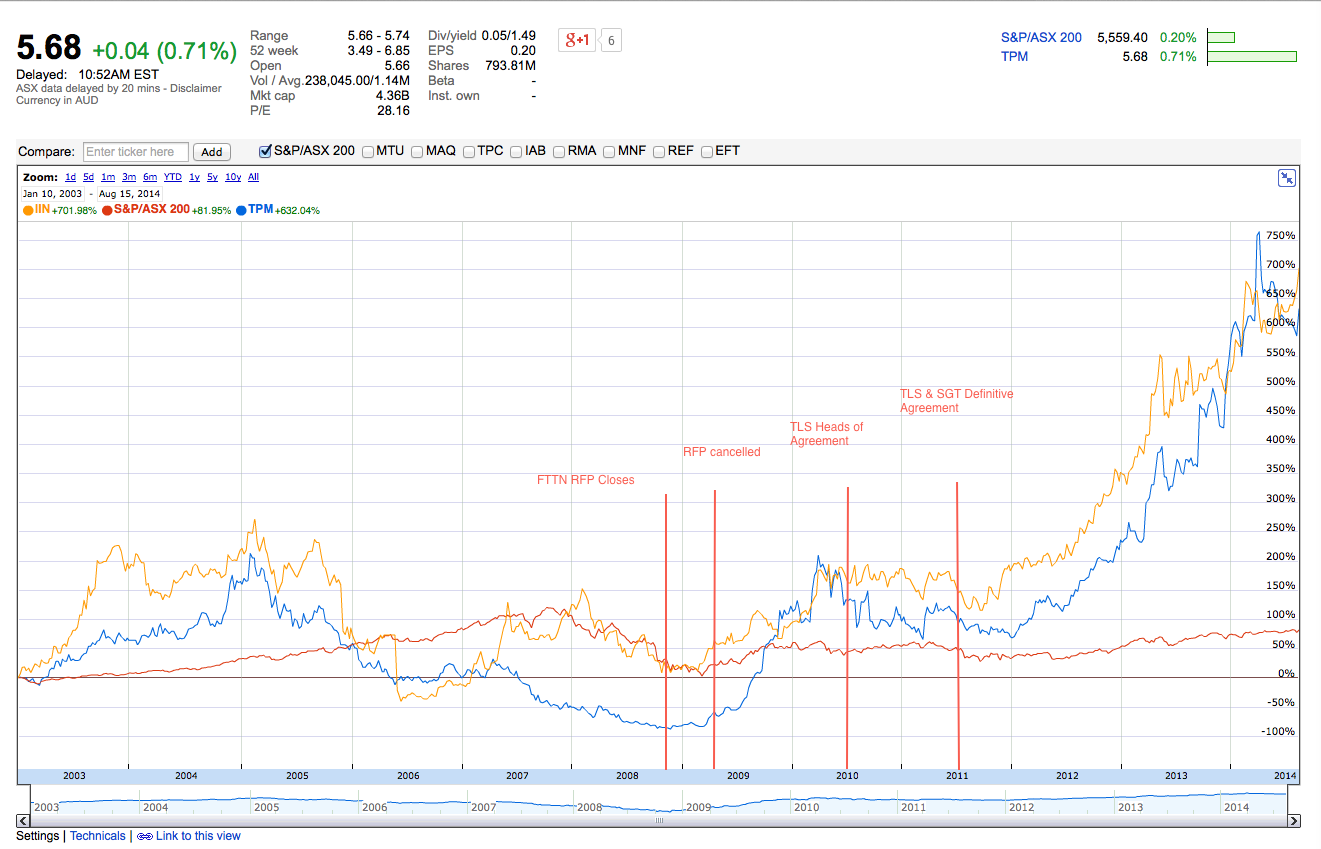Tick the MAQ comparison checkbox
1321x849 pixels.
(x=417, y=152)
